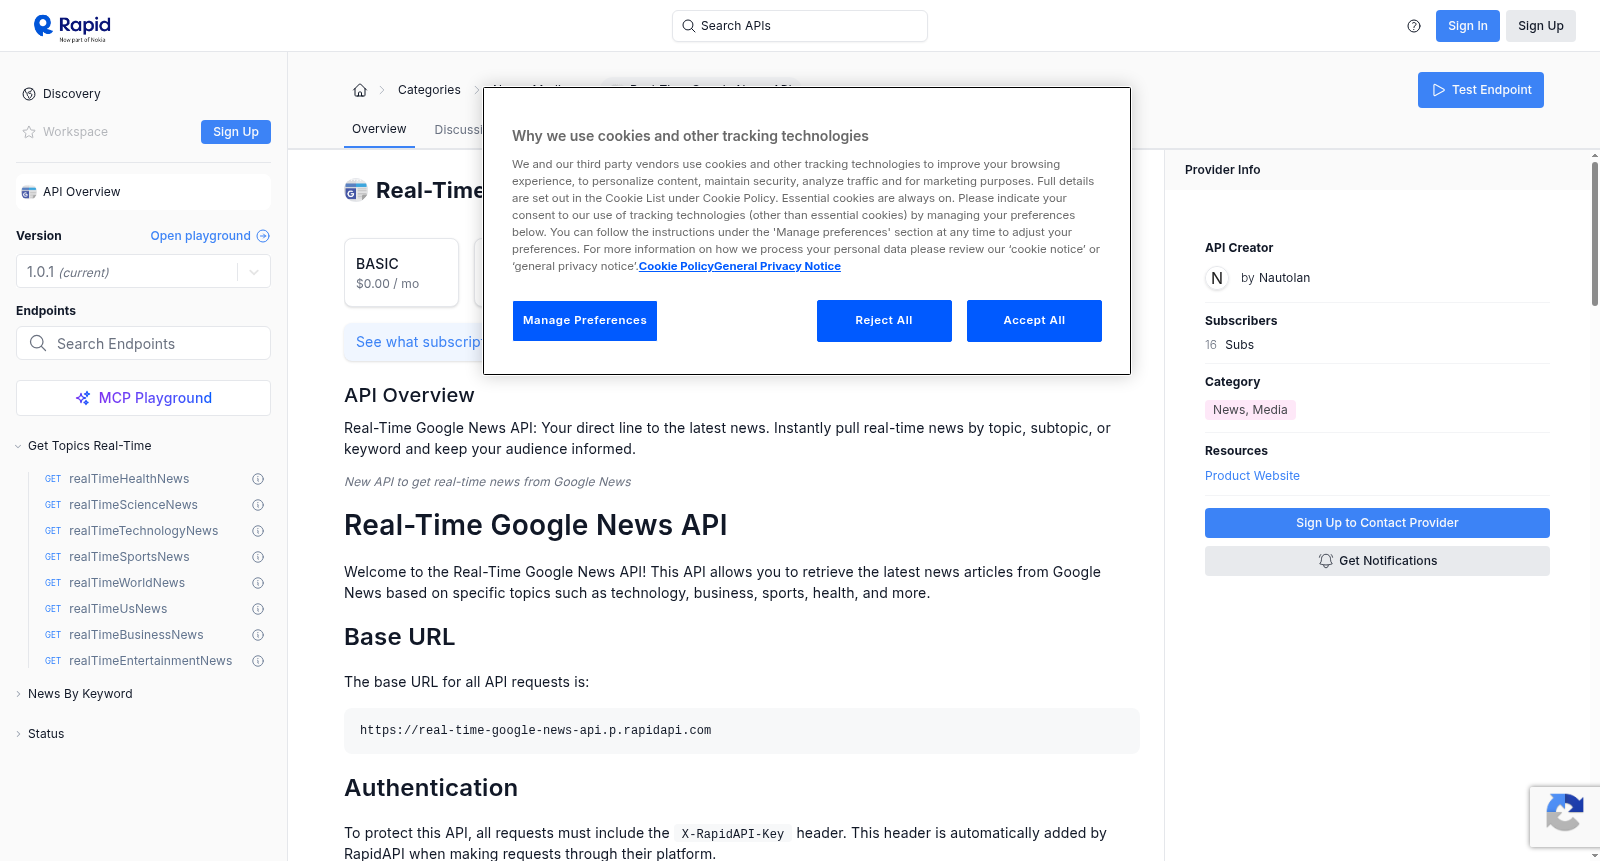Click the right panel scrollbar thumb
Viewport: 1600px width, 861px height.
click(x=1595, y=232)
